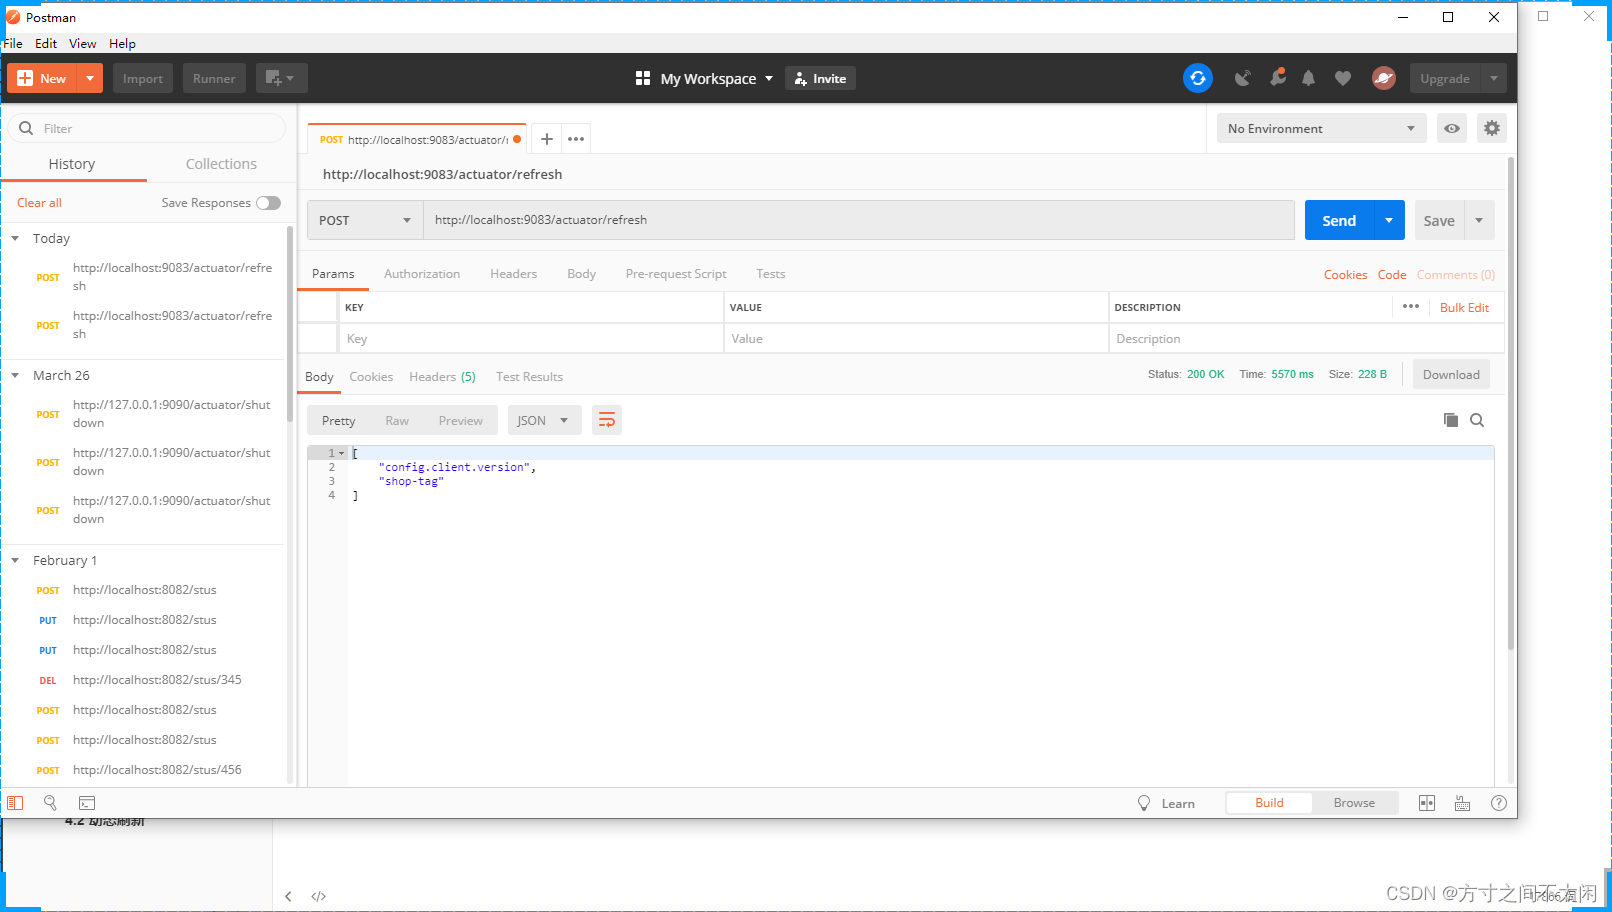Viewport: 1612px width, 912px height.
Task: Click the Learn lightbulb icon
Action: tap(1144, 803)
